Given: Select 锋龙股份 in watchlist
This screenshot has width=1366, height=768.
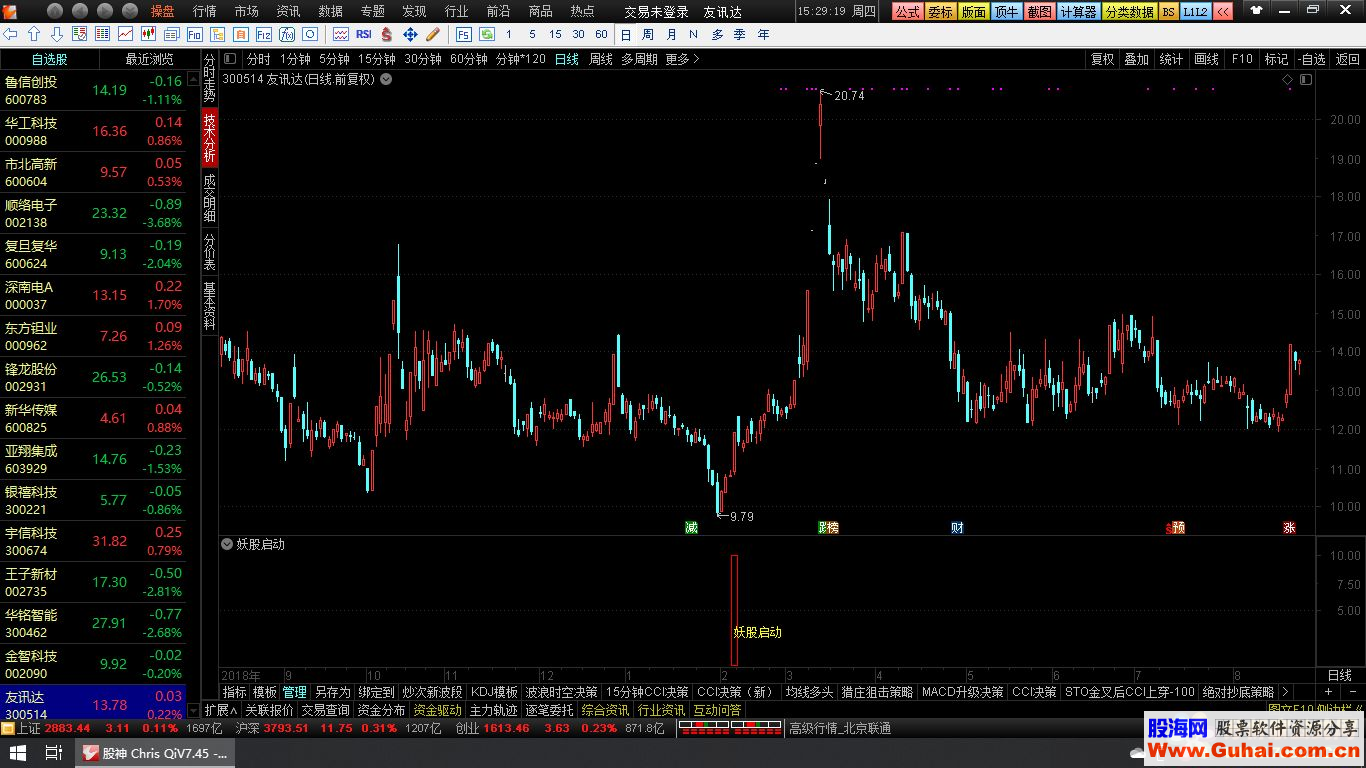Looking at the screenshot, I should pyautogui.click(x=93, y=377).
